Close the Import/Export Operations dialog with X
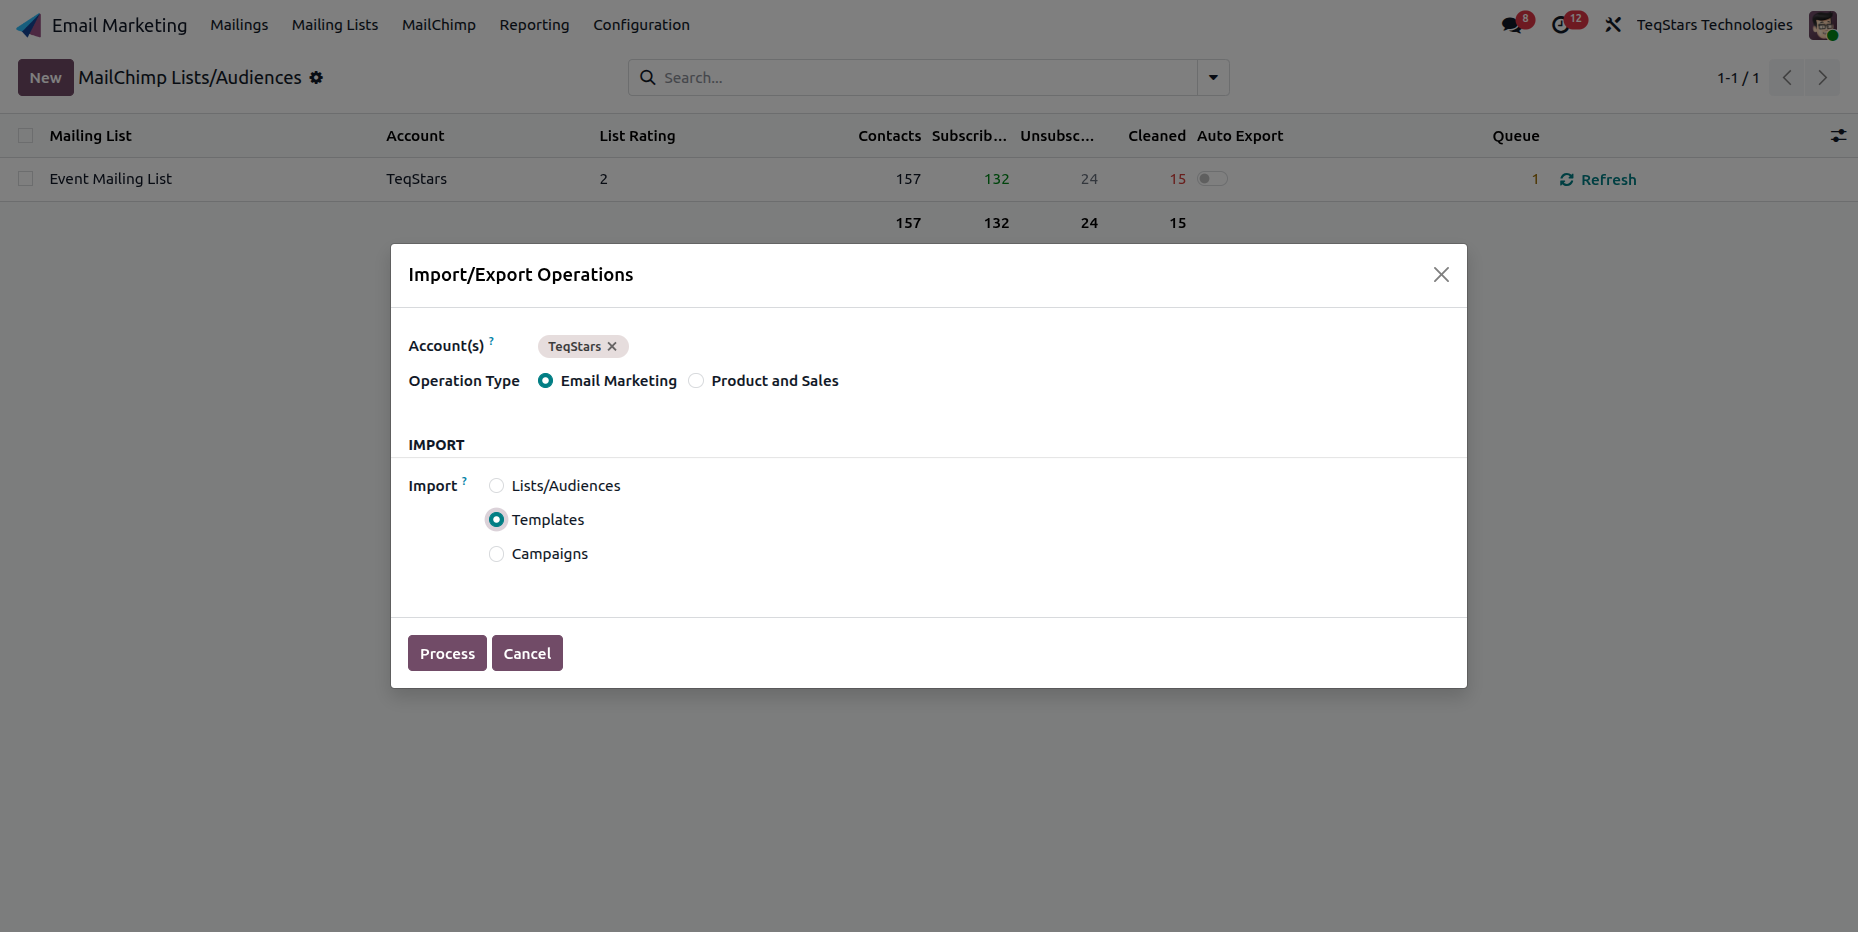Viewport: 1858px width, 932px height. 1441,275
